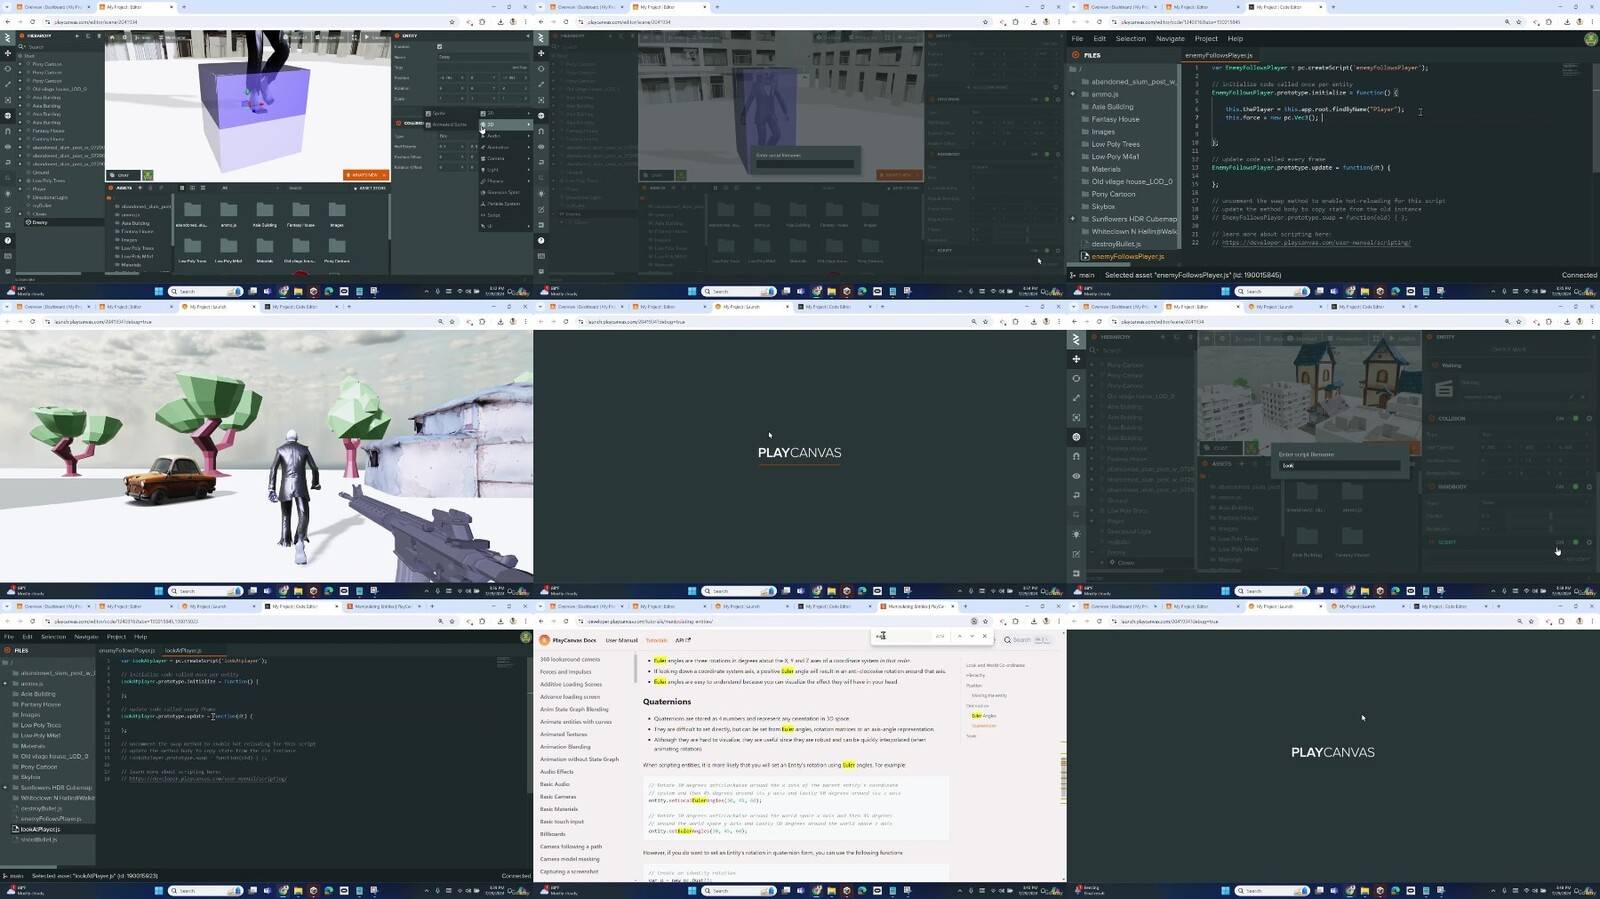1600x899 pixels.
Task: Close the find bar on docs page
Action: point(984,636)
